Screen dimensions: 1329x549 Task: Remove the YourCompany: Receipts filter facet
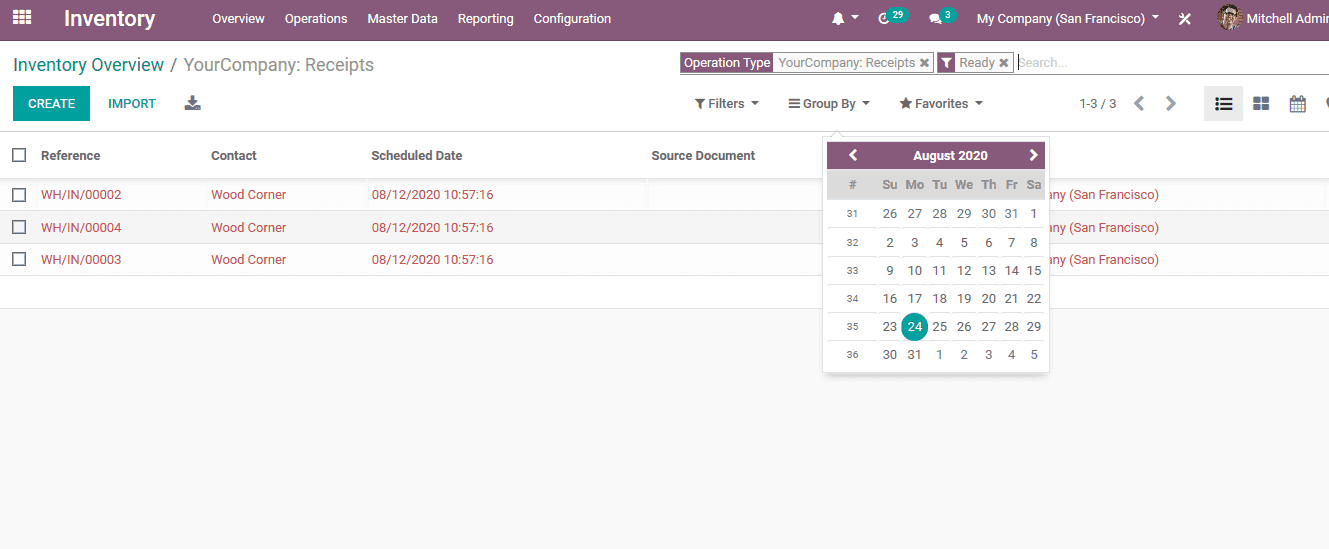click(x=924, y=63)
